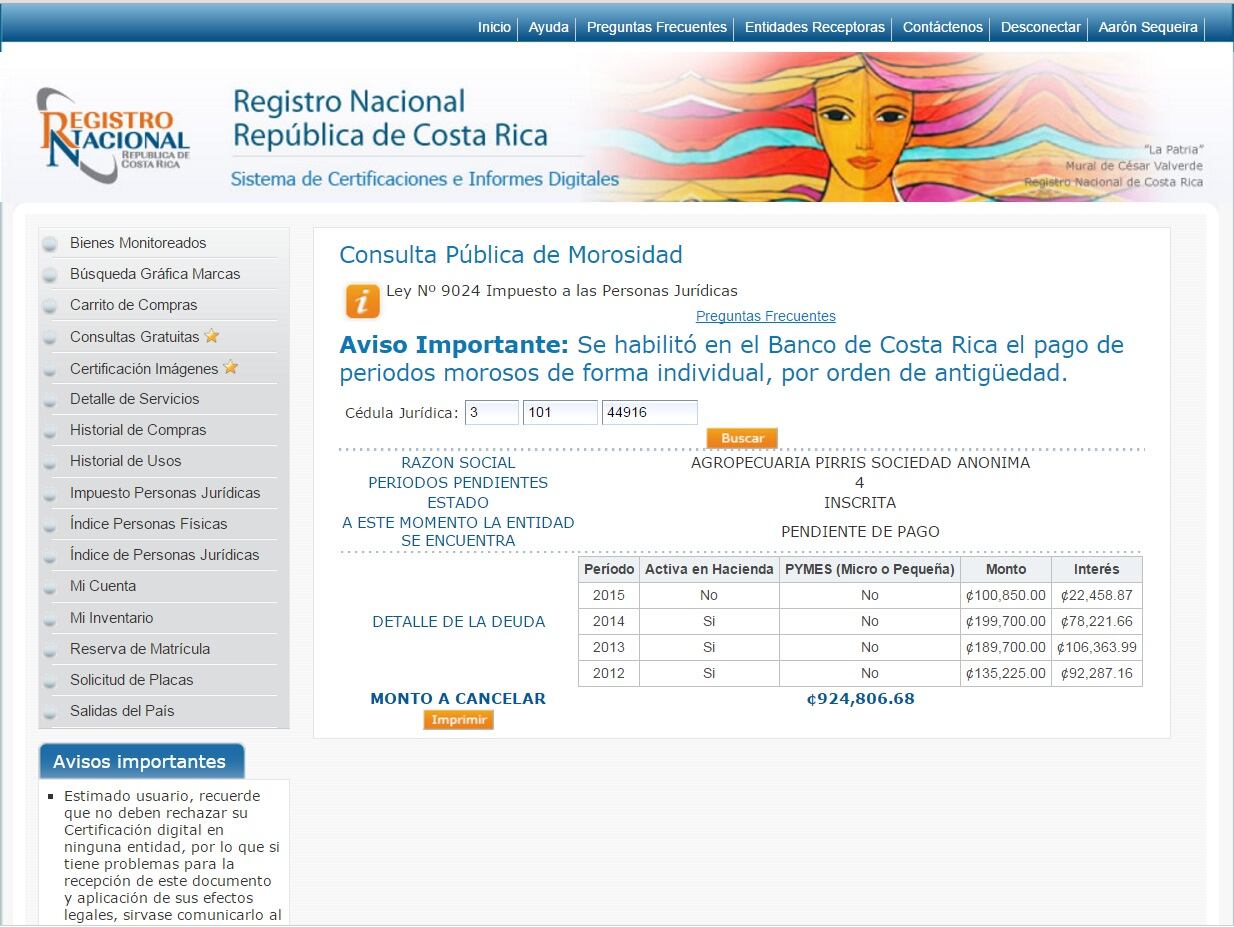Image resolution: width=1234 pixels, height=927 pixels.
Task: Click the bullet icon beside Carrito de Compras
Action: point(50,307)
